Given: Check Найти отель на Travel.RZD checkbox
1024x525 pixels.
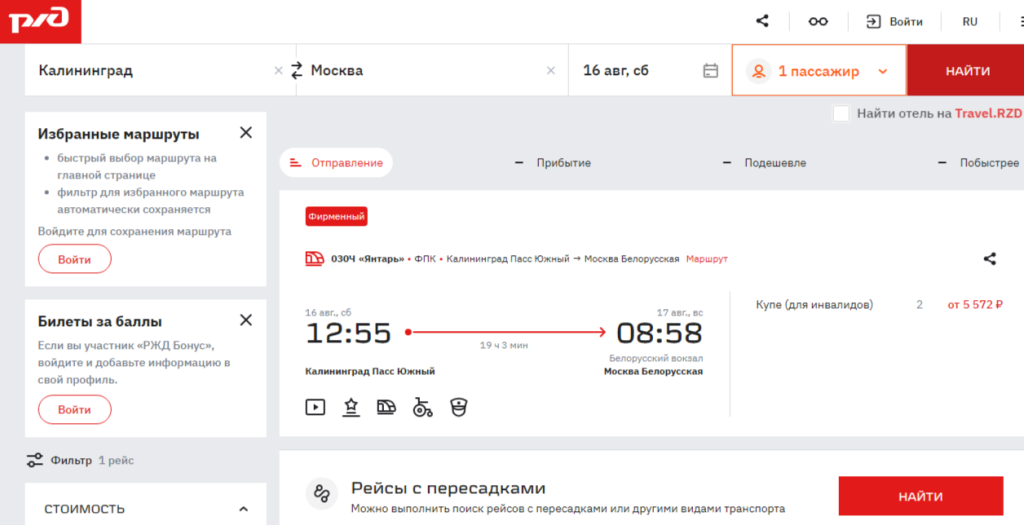Looking at the screenshot, I should coord(841,113).
